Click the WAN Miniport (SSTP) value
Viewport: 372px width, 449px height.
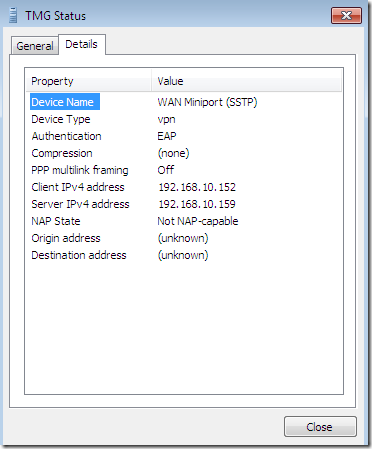pos(207,102)
